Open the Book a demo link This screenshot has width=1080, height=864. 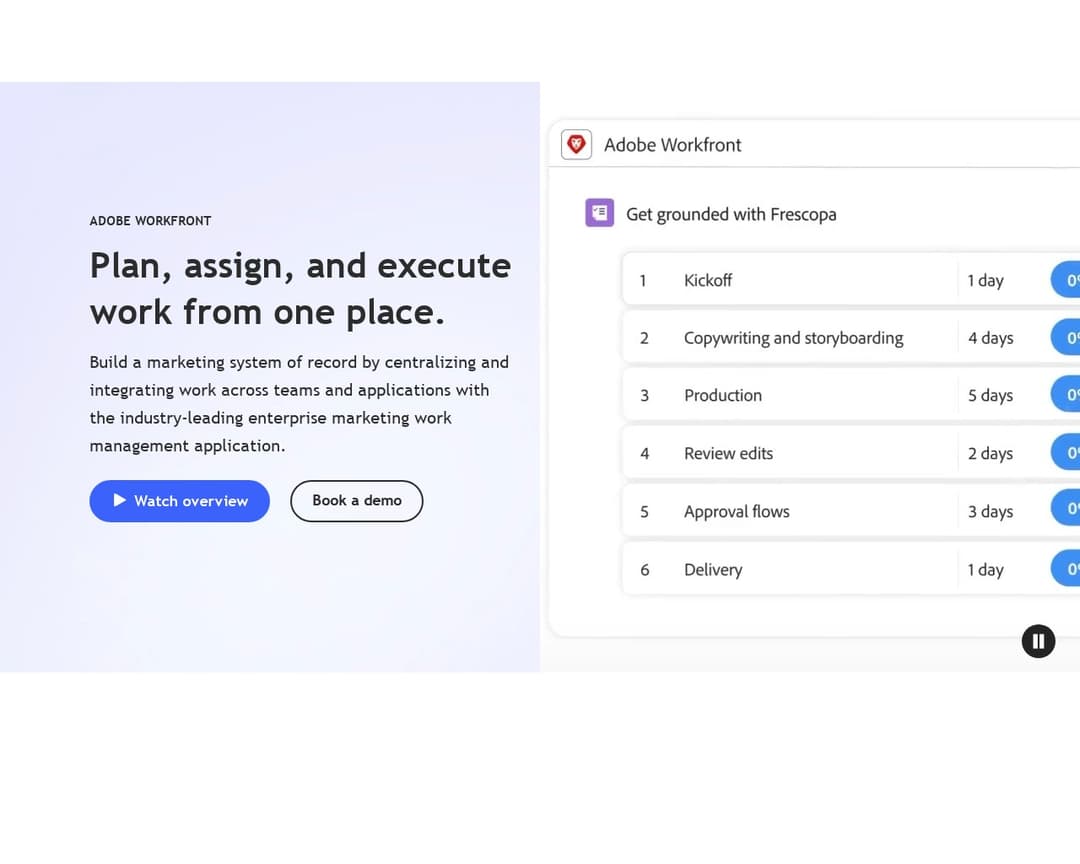coord(357,501)
